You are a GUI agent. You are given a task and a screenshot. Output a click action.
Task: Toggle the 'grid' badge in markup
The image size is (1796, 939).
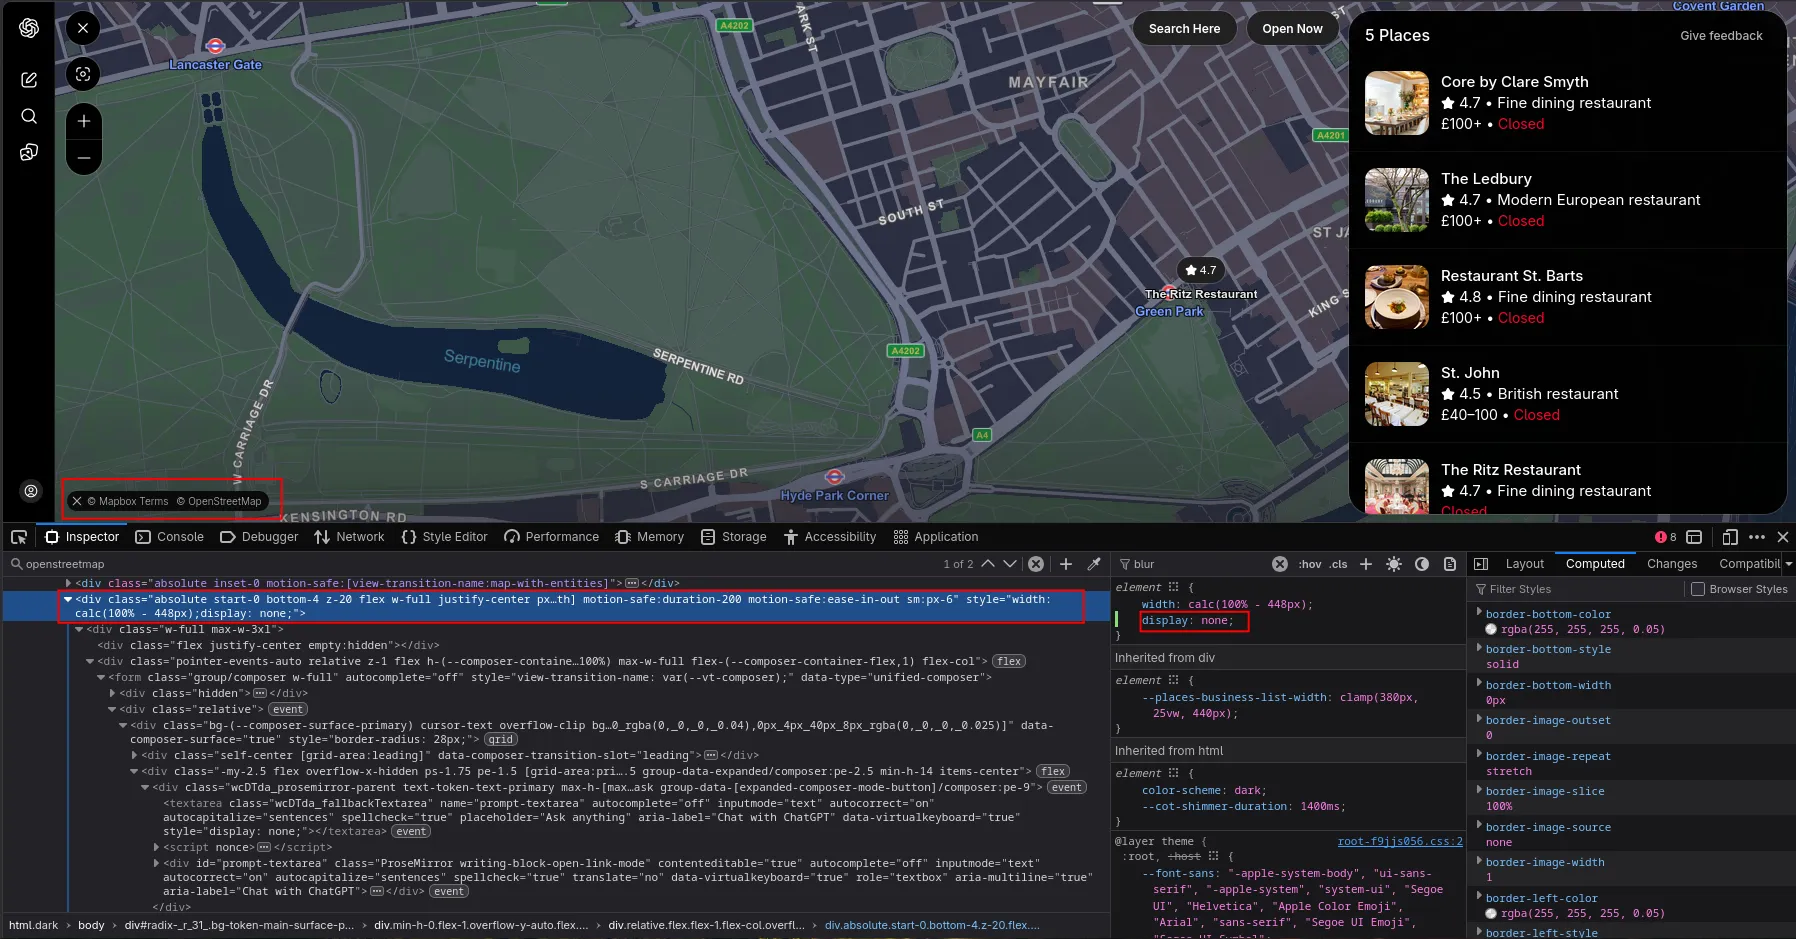click(x=501, y=740)
